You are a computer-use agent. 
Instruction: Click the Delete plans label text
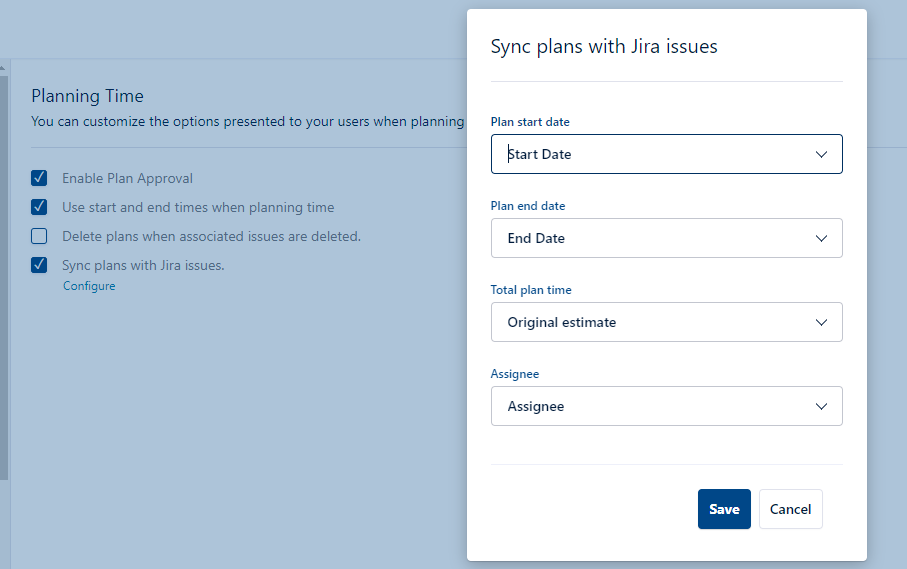[211, 236]
